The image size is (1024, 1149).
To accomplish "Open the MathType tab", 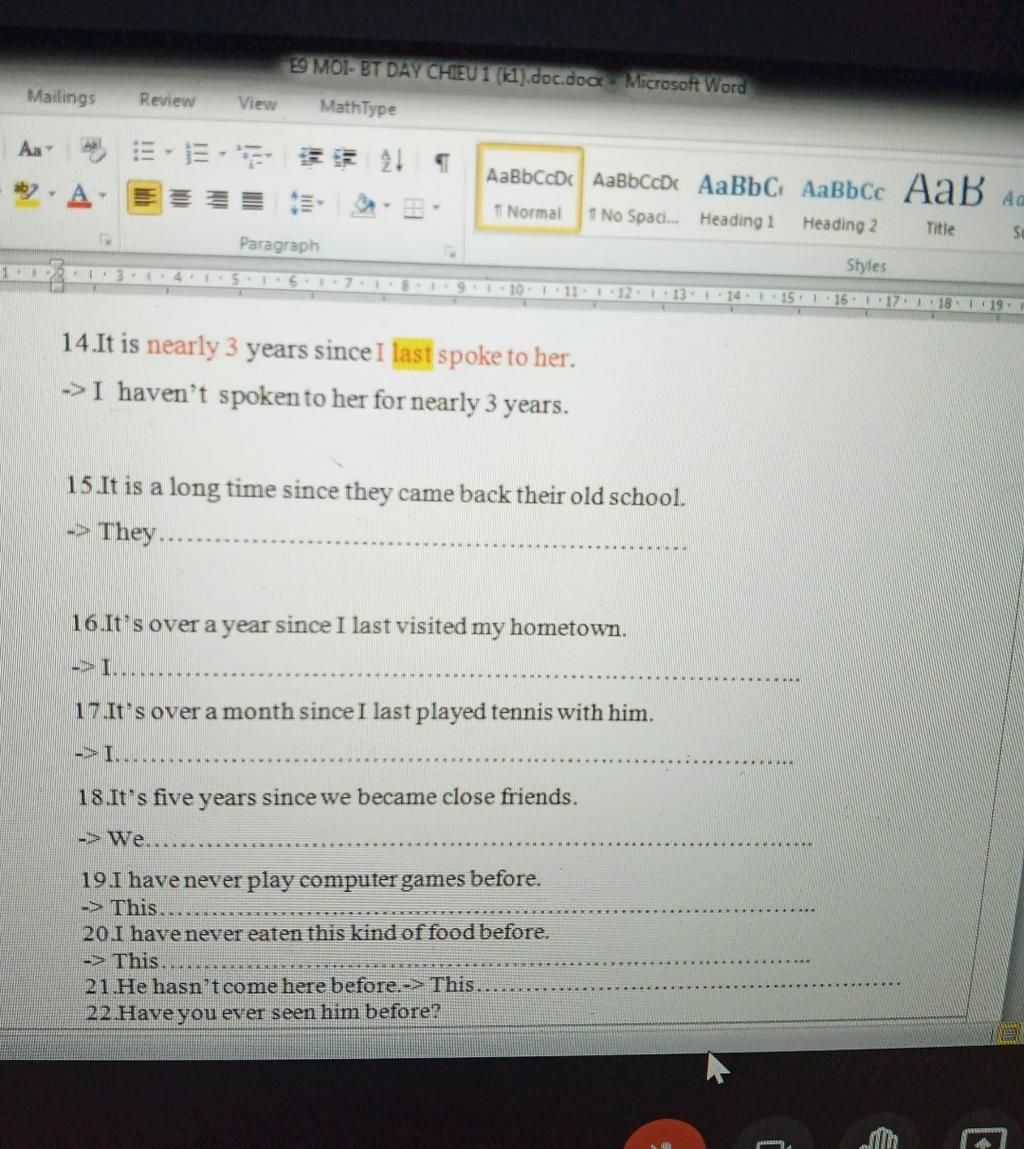I will pos(358,108).
